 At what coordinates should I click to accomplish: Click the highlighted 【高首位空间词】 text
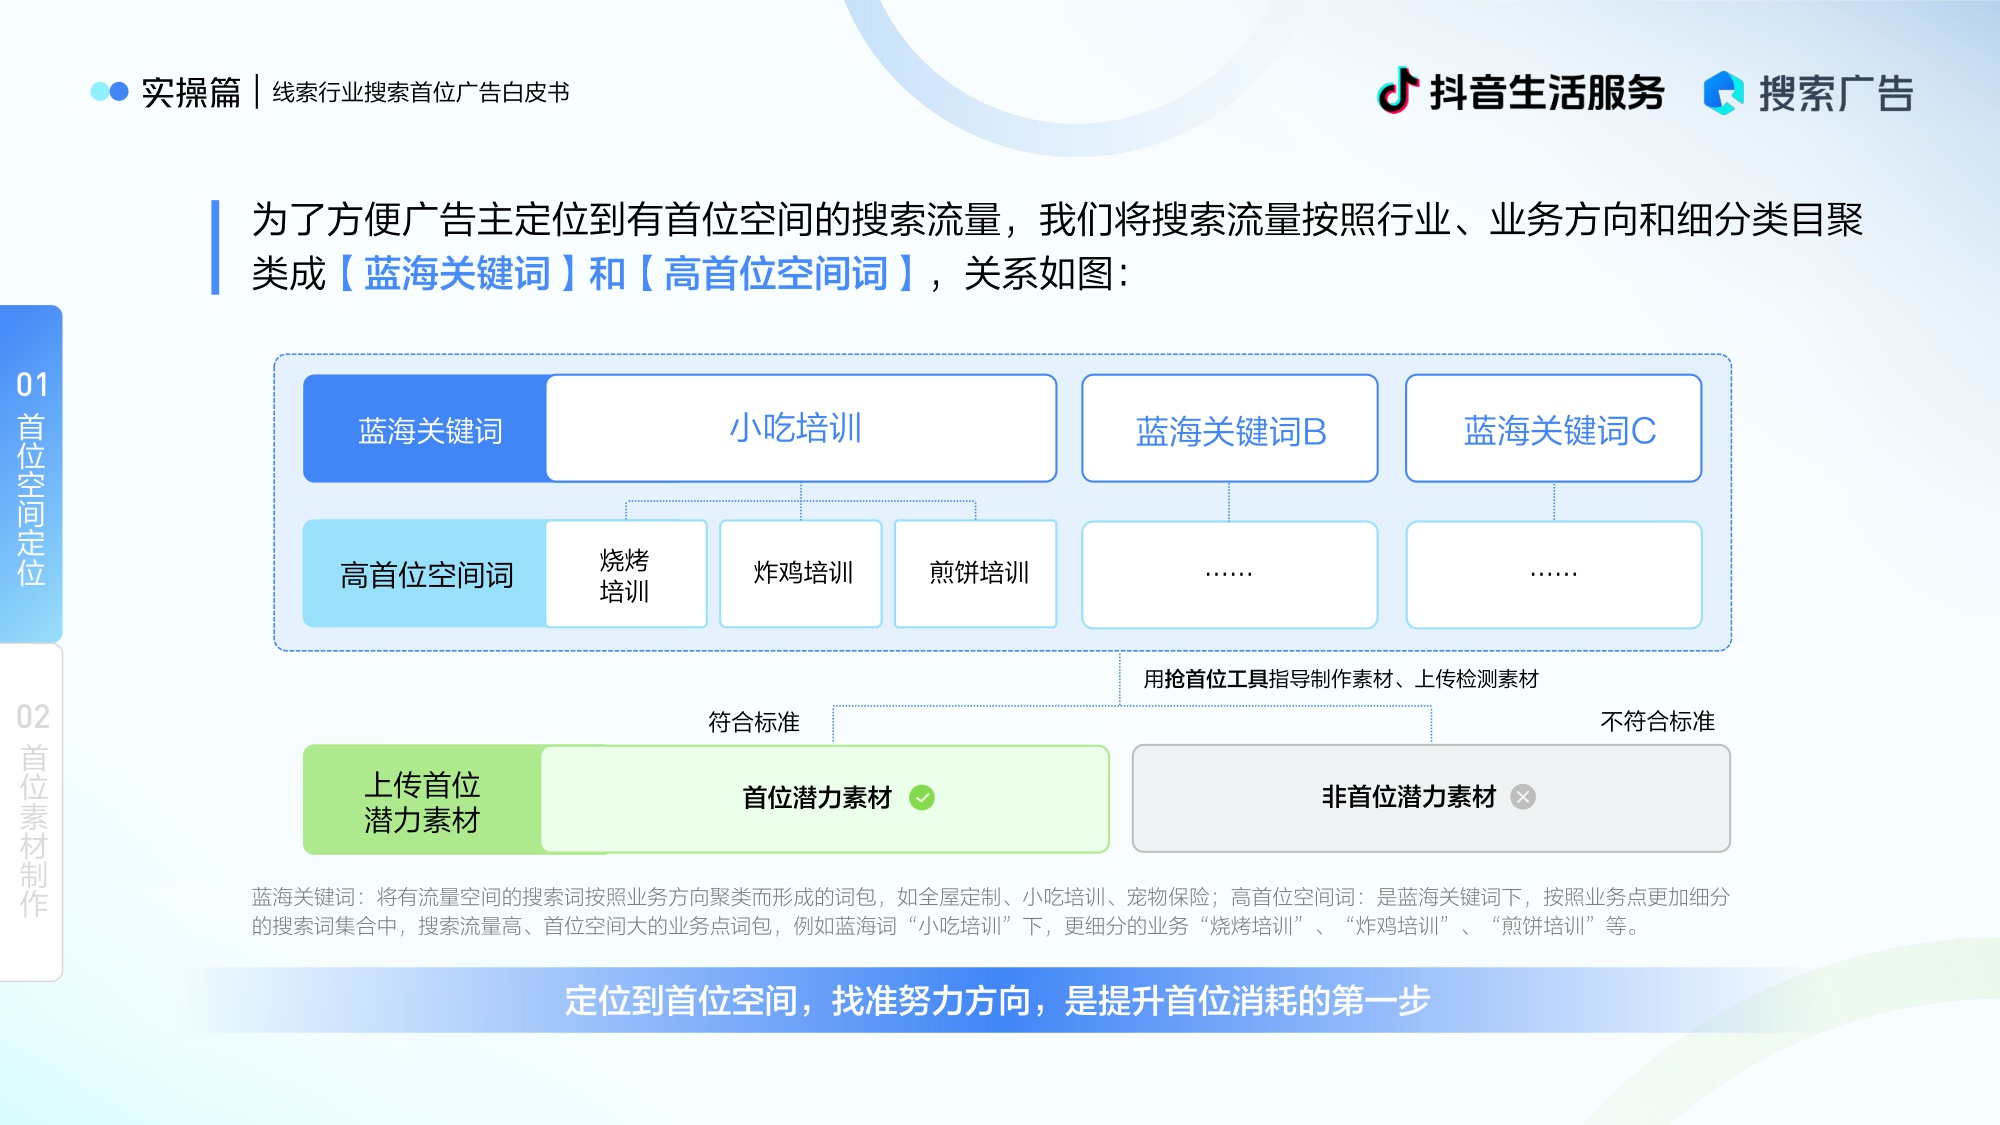click(776, 273)
